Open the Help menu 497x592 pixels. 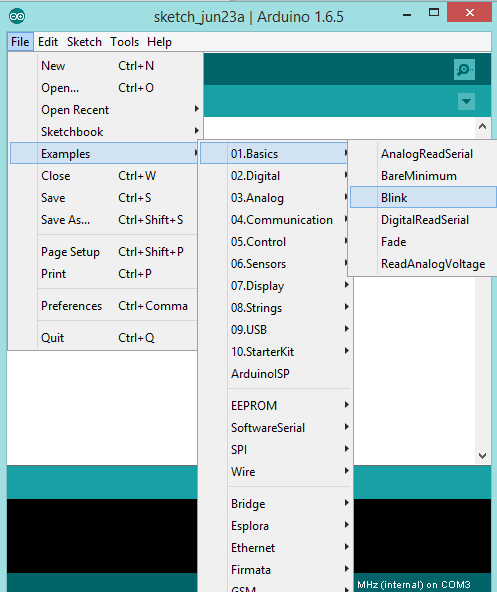(159, 42)
